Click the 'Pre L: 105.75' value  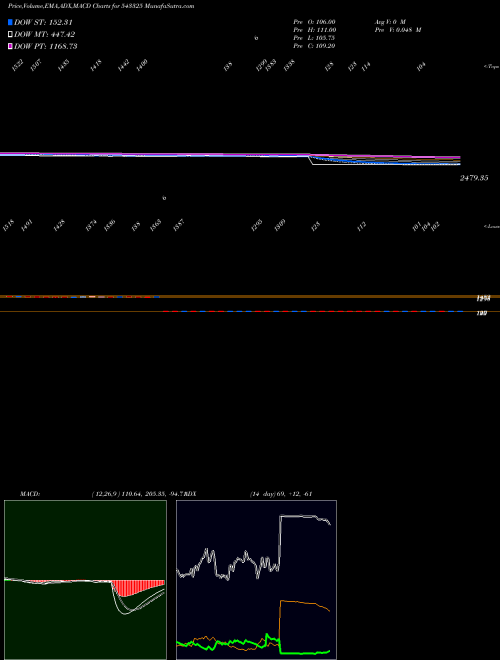[314, 38]
